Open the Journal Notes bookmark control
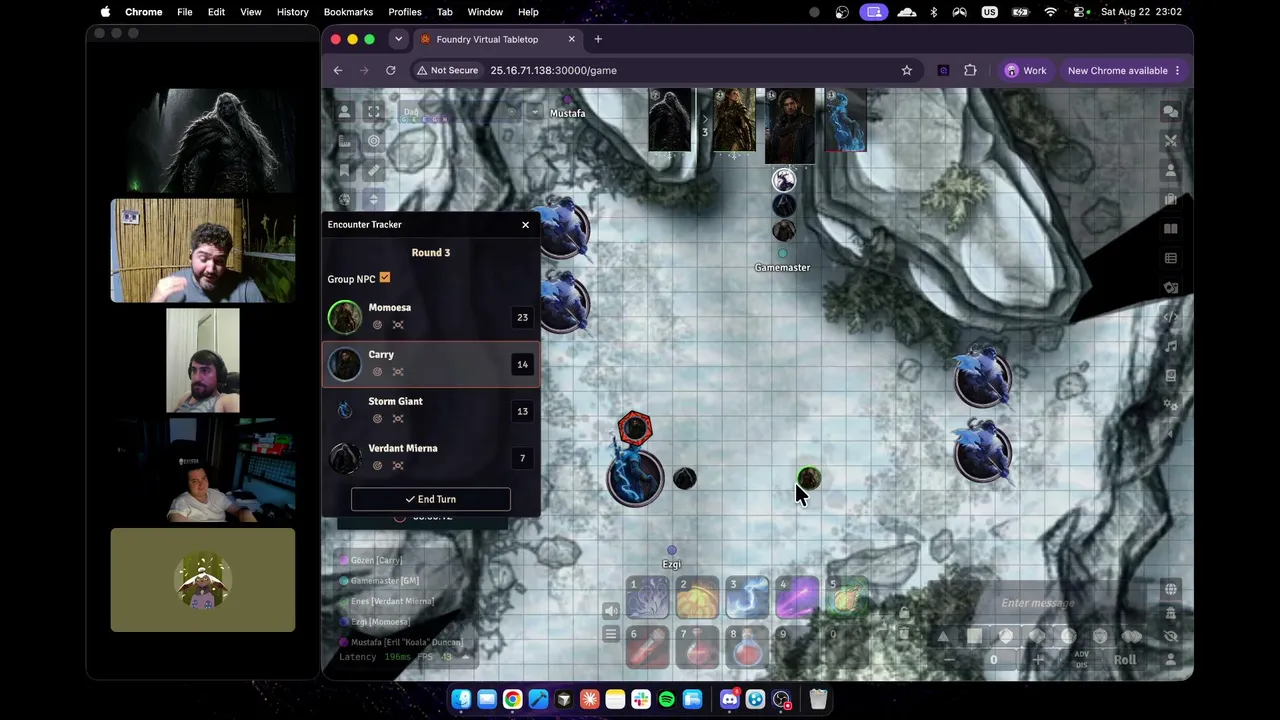This screenshot has width=1280, height=720. [344, 170]
